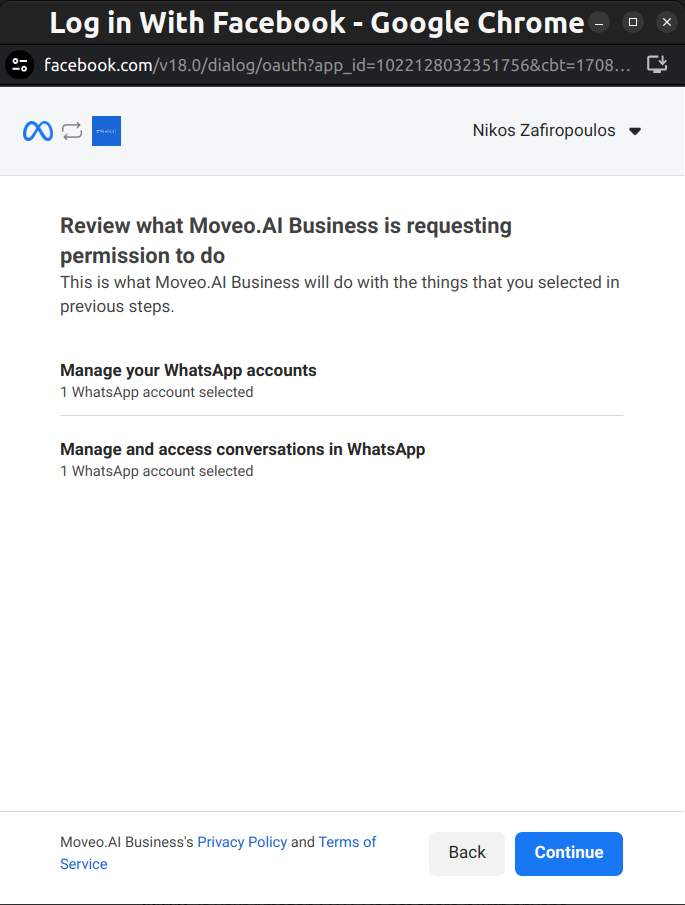The height and width of the screenshot is (905, 685).
Task: Close the Log in With Facebook window
Action: pos(665,22)
